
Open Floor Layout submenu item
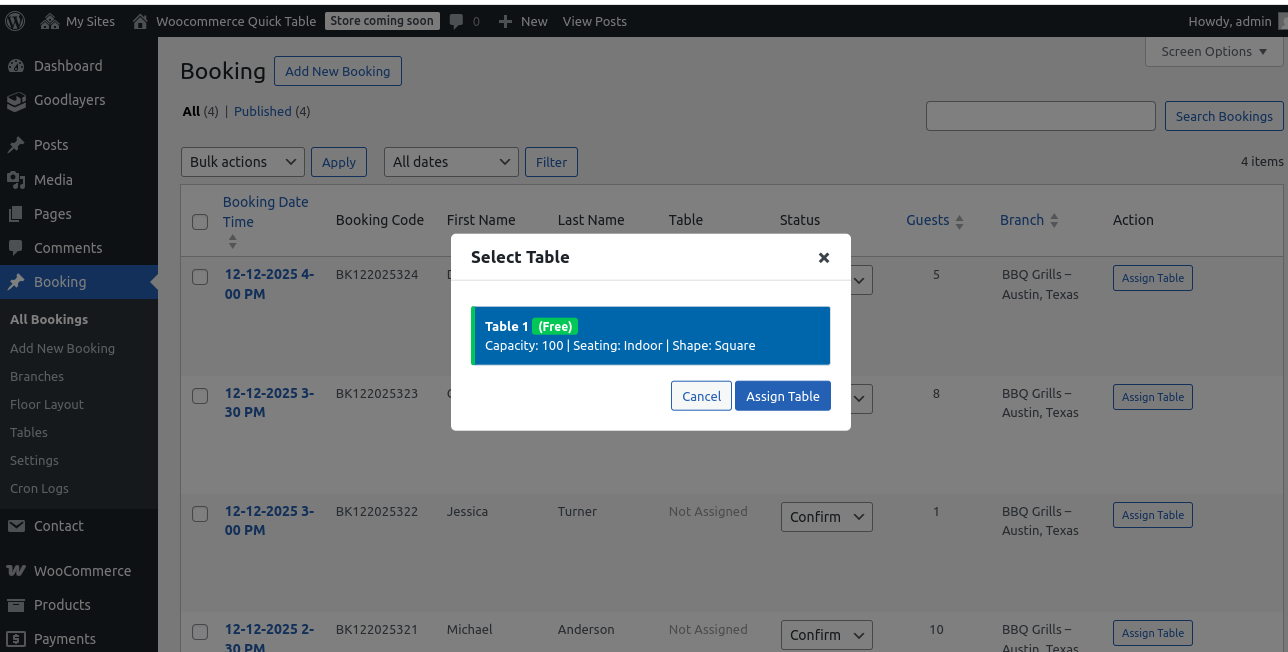[x=47, y=404]
